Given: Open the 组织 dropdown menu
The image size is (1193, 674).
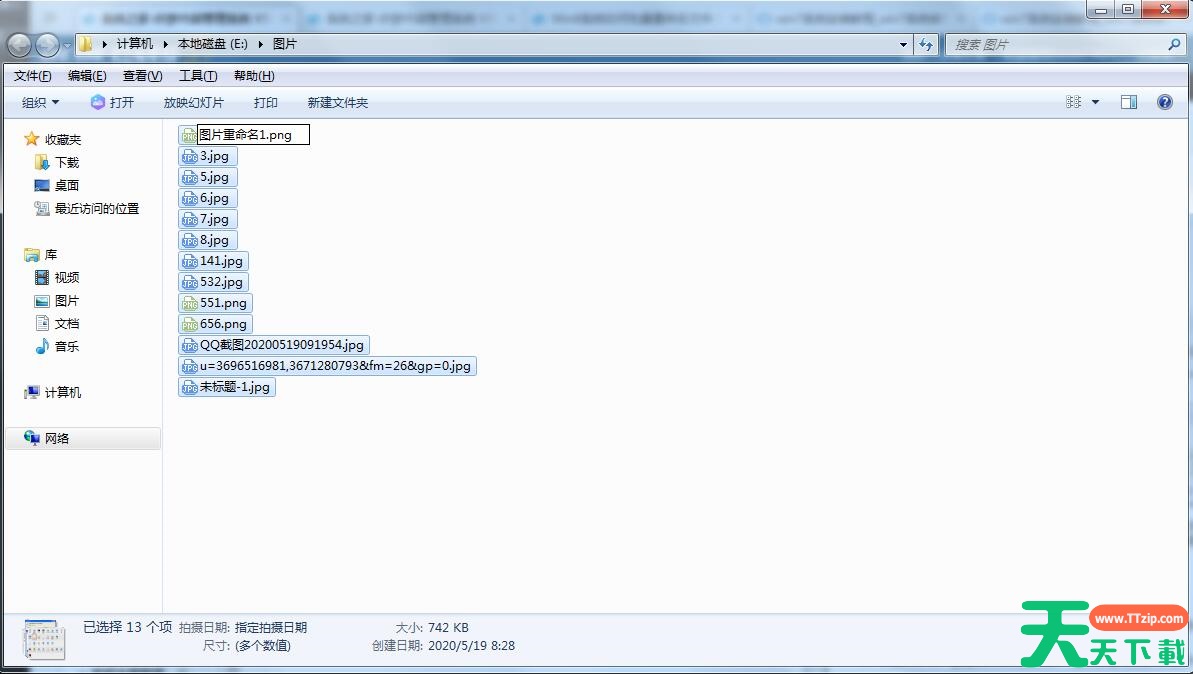Looking at the screenshot, I should click(40, 103).
